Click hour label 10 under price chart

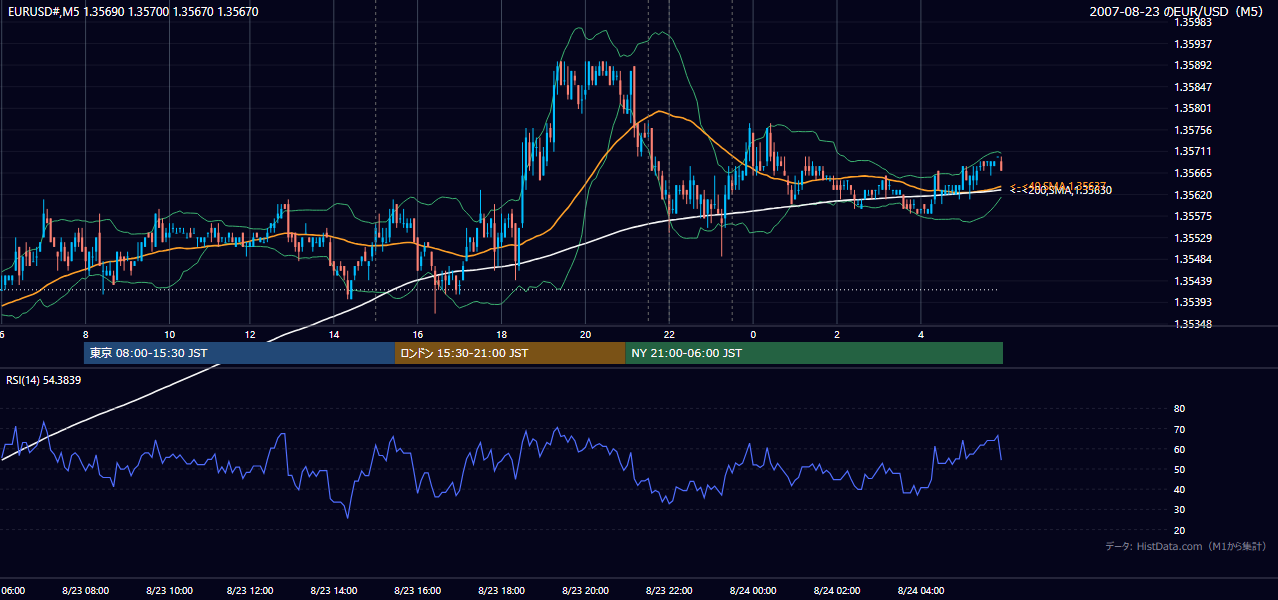point(169,334)
